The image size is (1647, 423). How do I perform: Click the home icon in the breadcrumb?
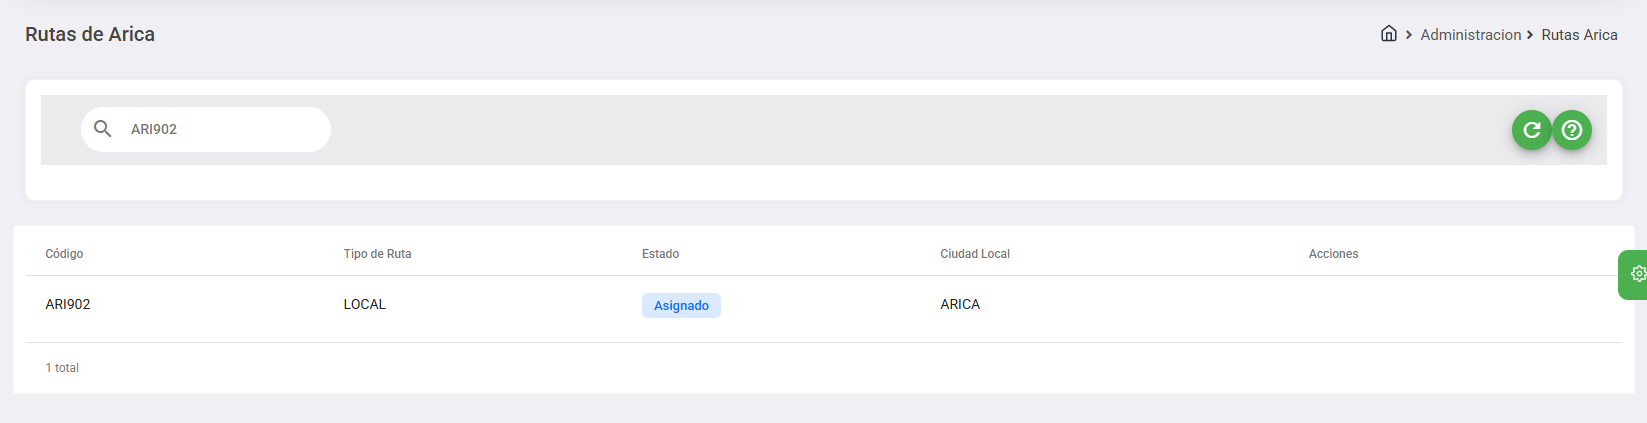pyautogui.click(x=1388, y=34)
